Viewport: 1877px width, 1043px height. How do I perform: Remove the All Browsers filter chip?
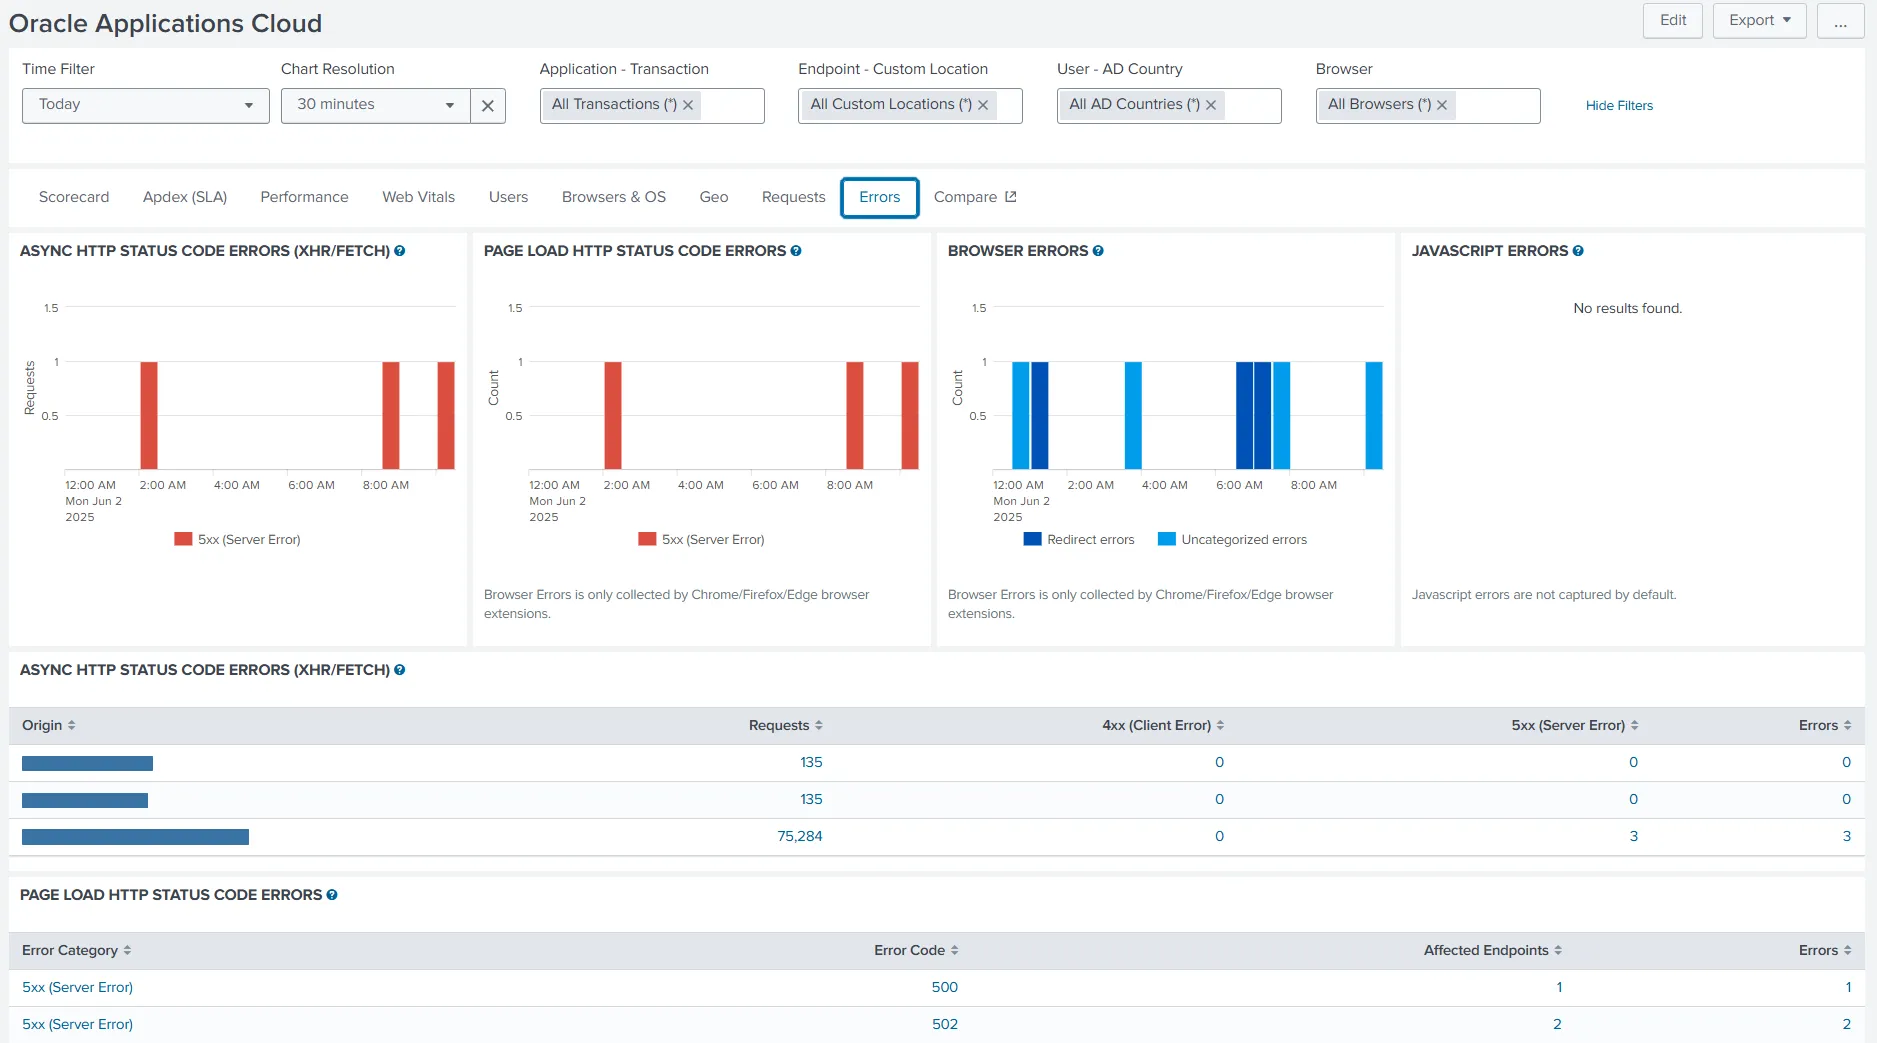[1442, 105]
